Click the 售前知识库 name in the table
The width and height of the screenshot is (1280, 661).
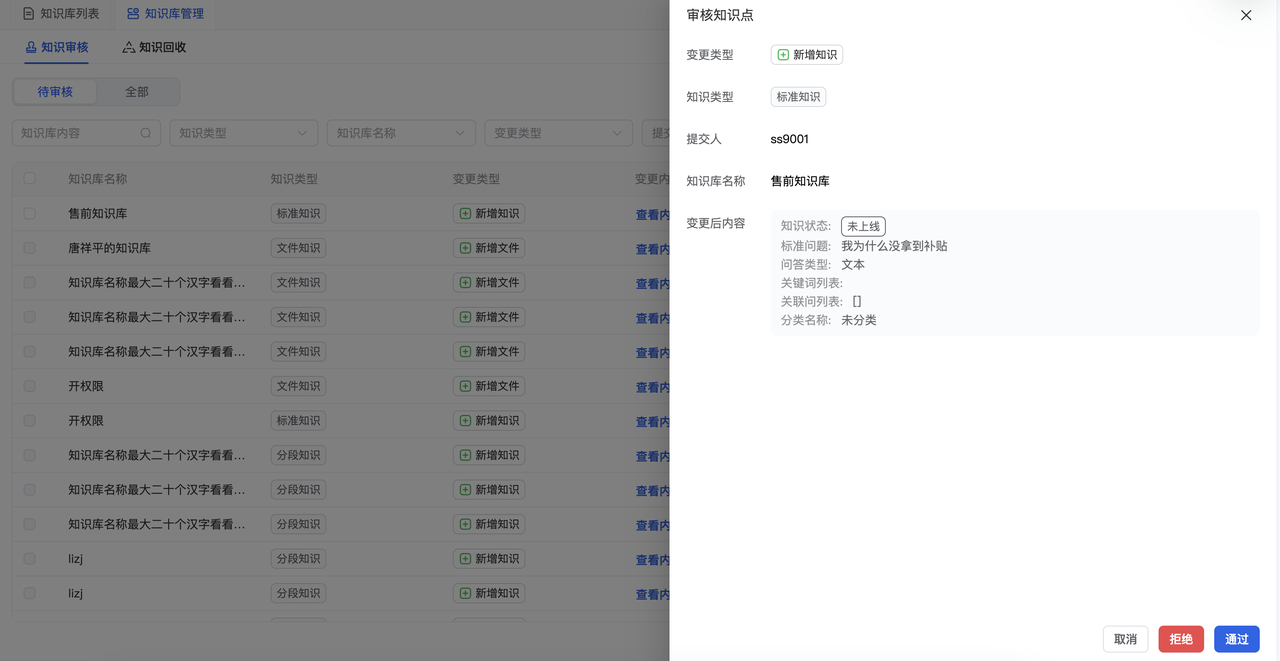click(x=97, y=214)
